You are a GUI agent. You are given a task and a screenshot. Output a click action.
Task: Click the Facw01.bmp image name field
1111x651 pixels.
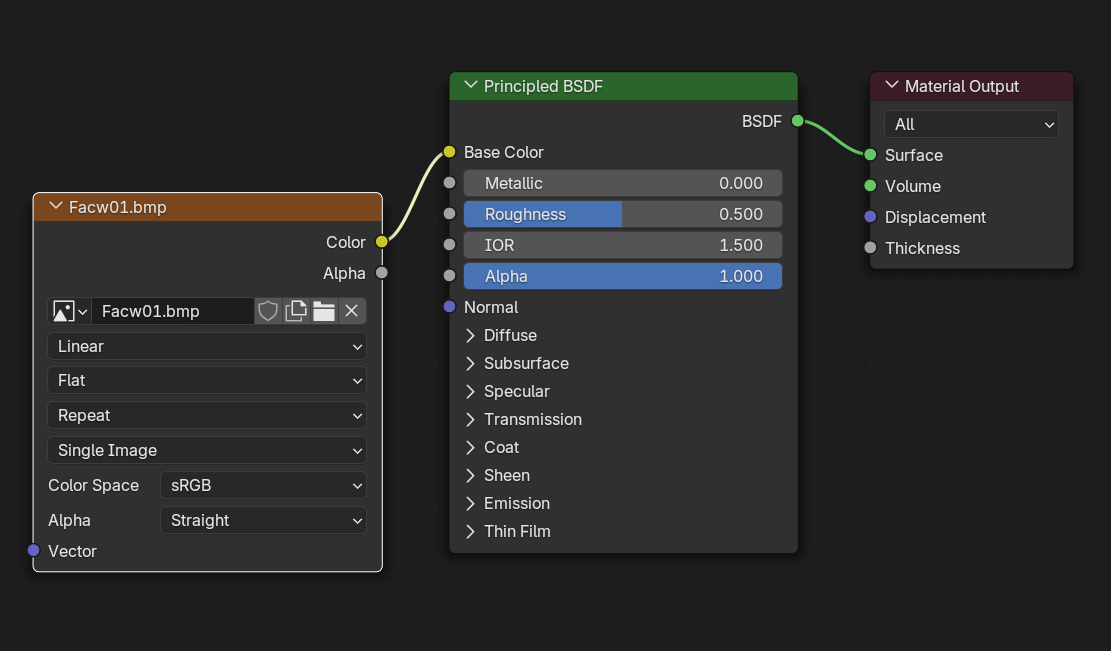coord(172,311)
